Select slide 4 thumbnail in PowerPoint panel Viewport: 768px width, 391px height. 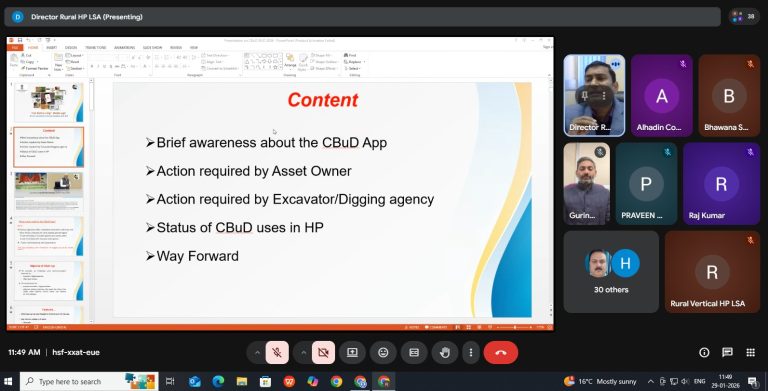coord(49,236)
